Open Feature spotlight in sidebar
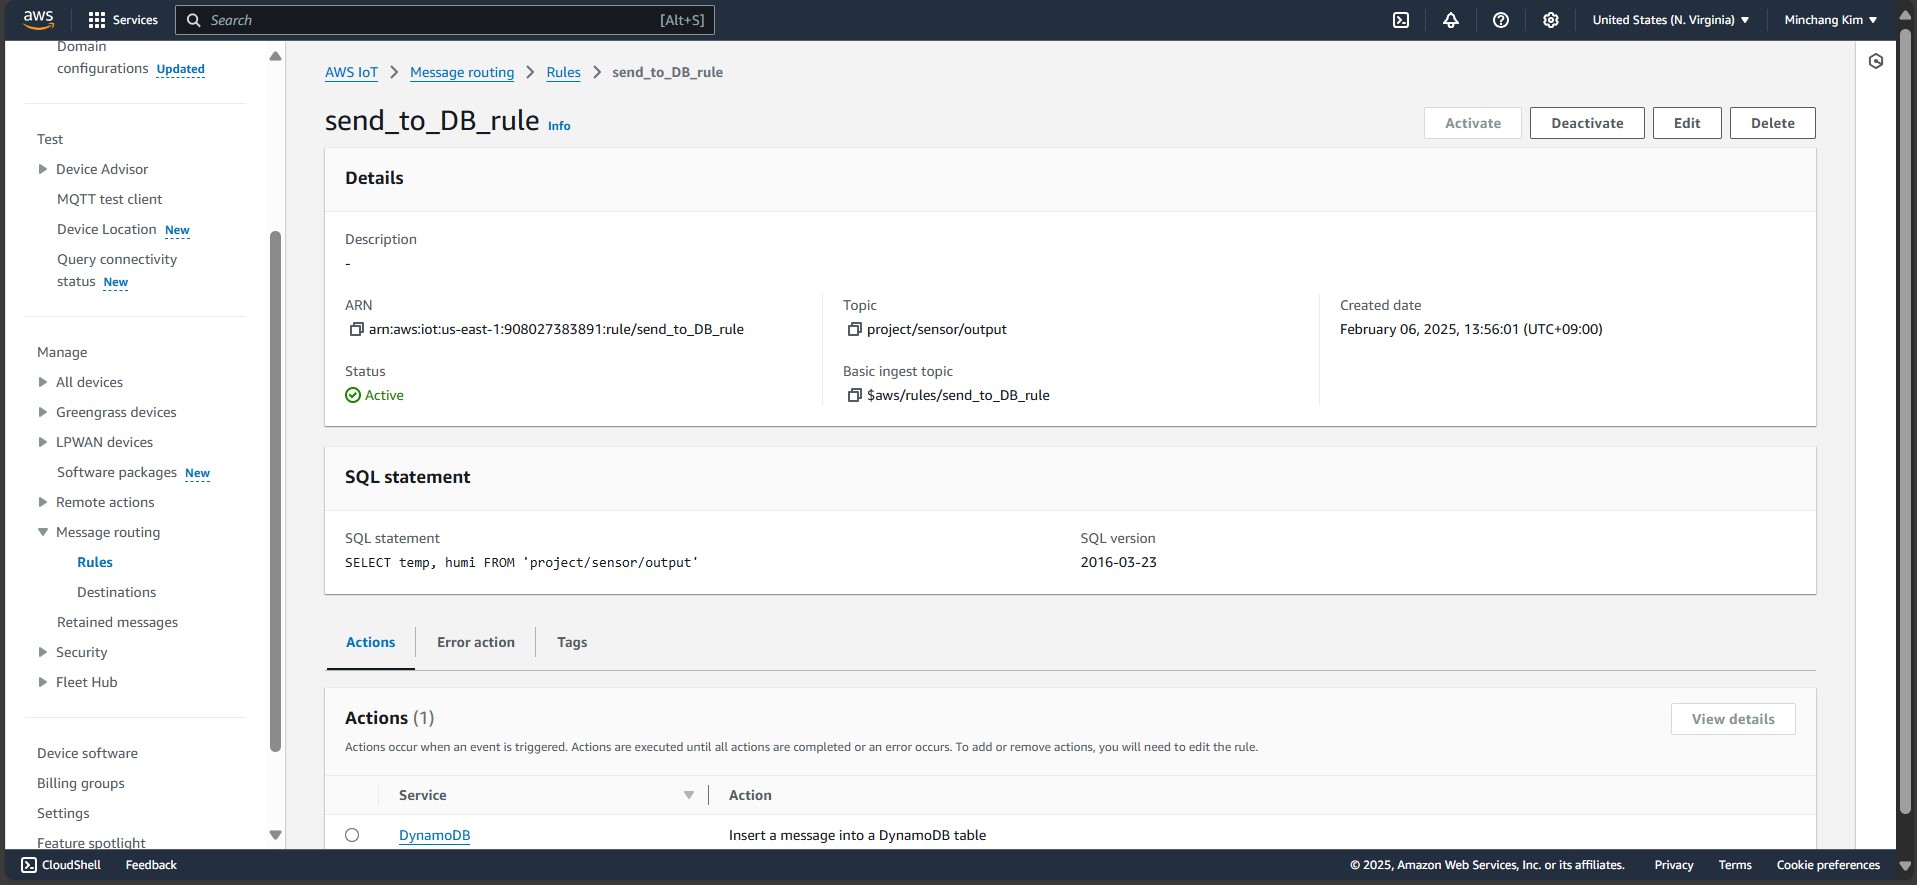The image size is (1917, 885). click(x=91, y=842)
